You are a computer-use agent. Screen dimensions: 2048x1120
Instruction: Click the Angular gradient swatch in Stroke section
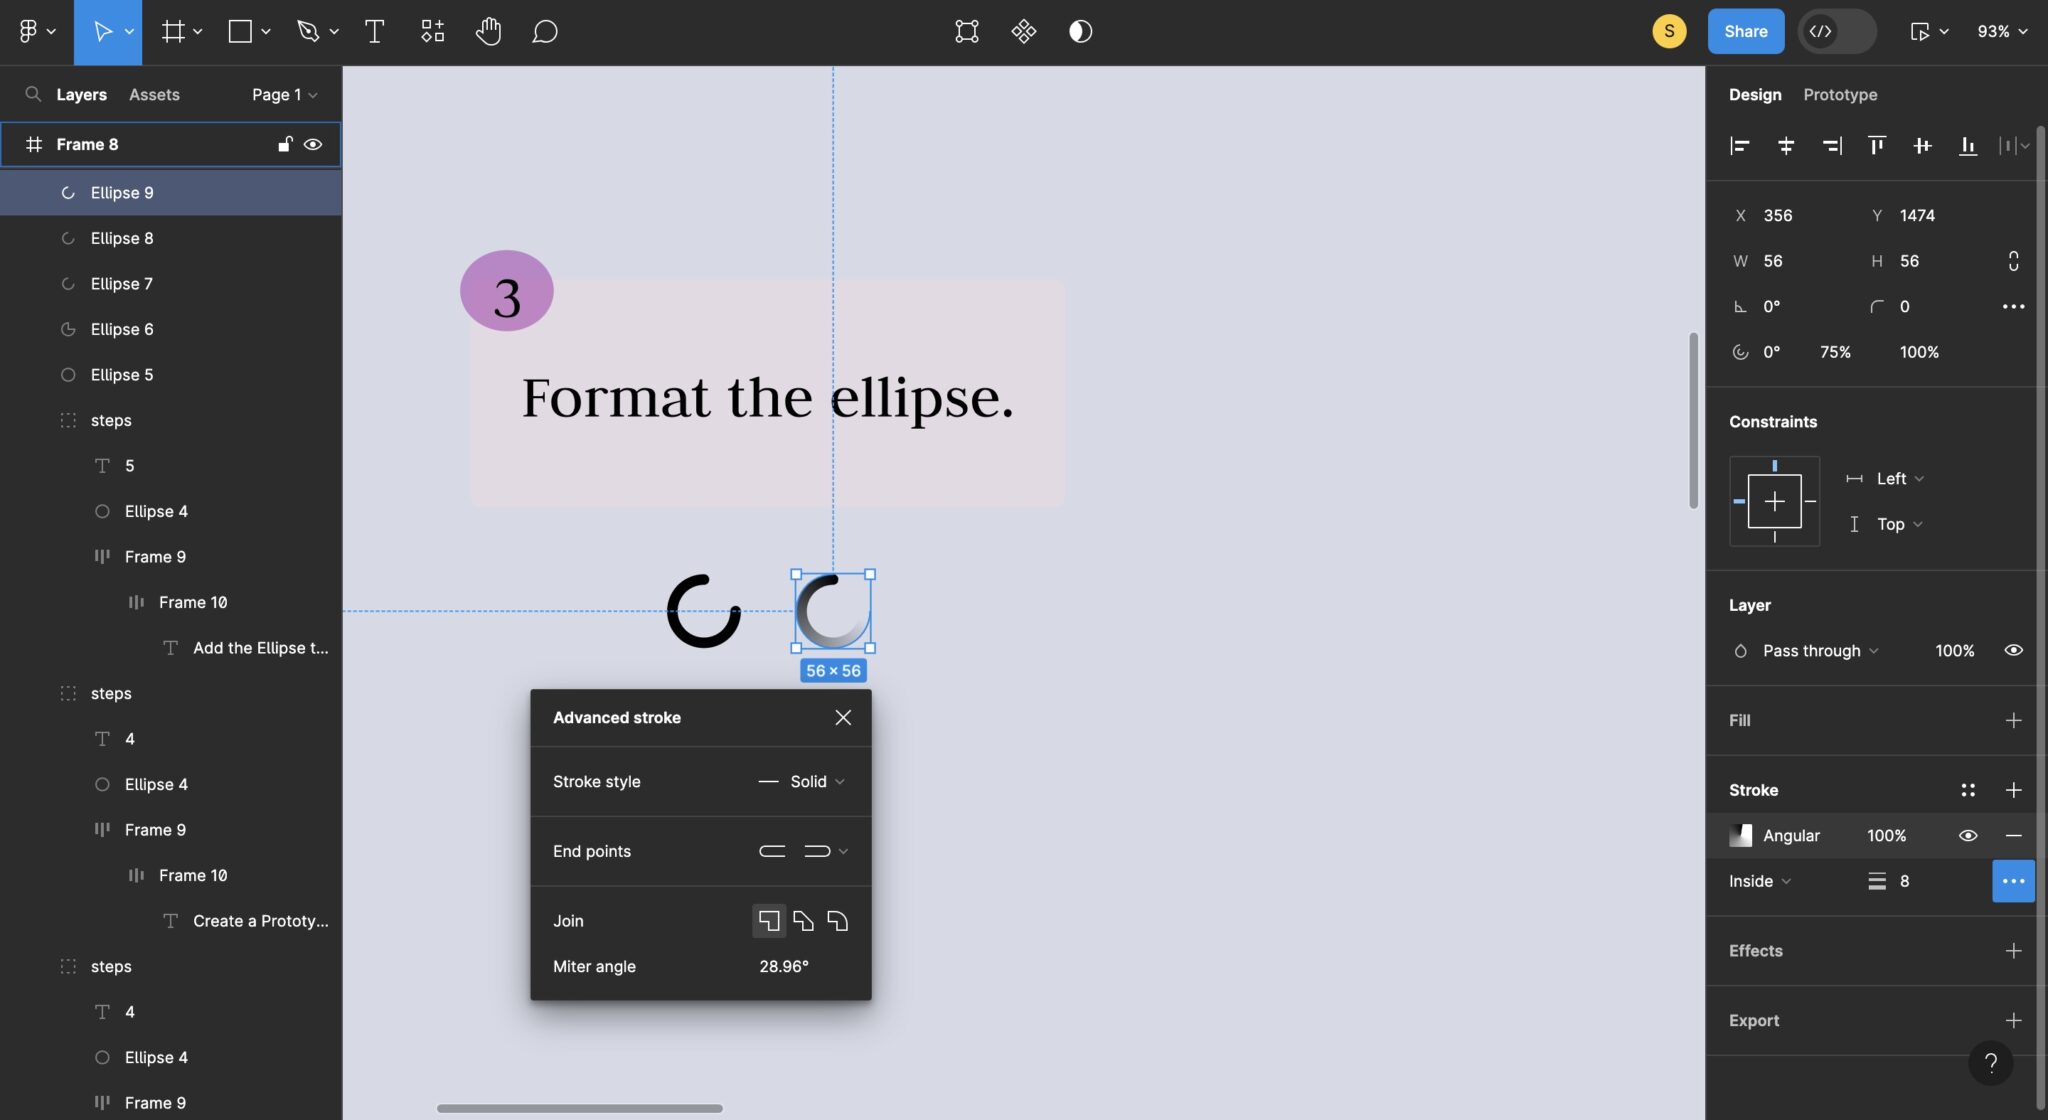(1740, 835)
